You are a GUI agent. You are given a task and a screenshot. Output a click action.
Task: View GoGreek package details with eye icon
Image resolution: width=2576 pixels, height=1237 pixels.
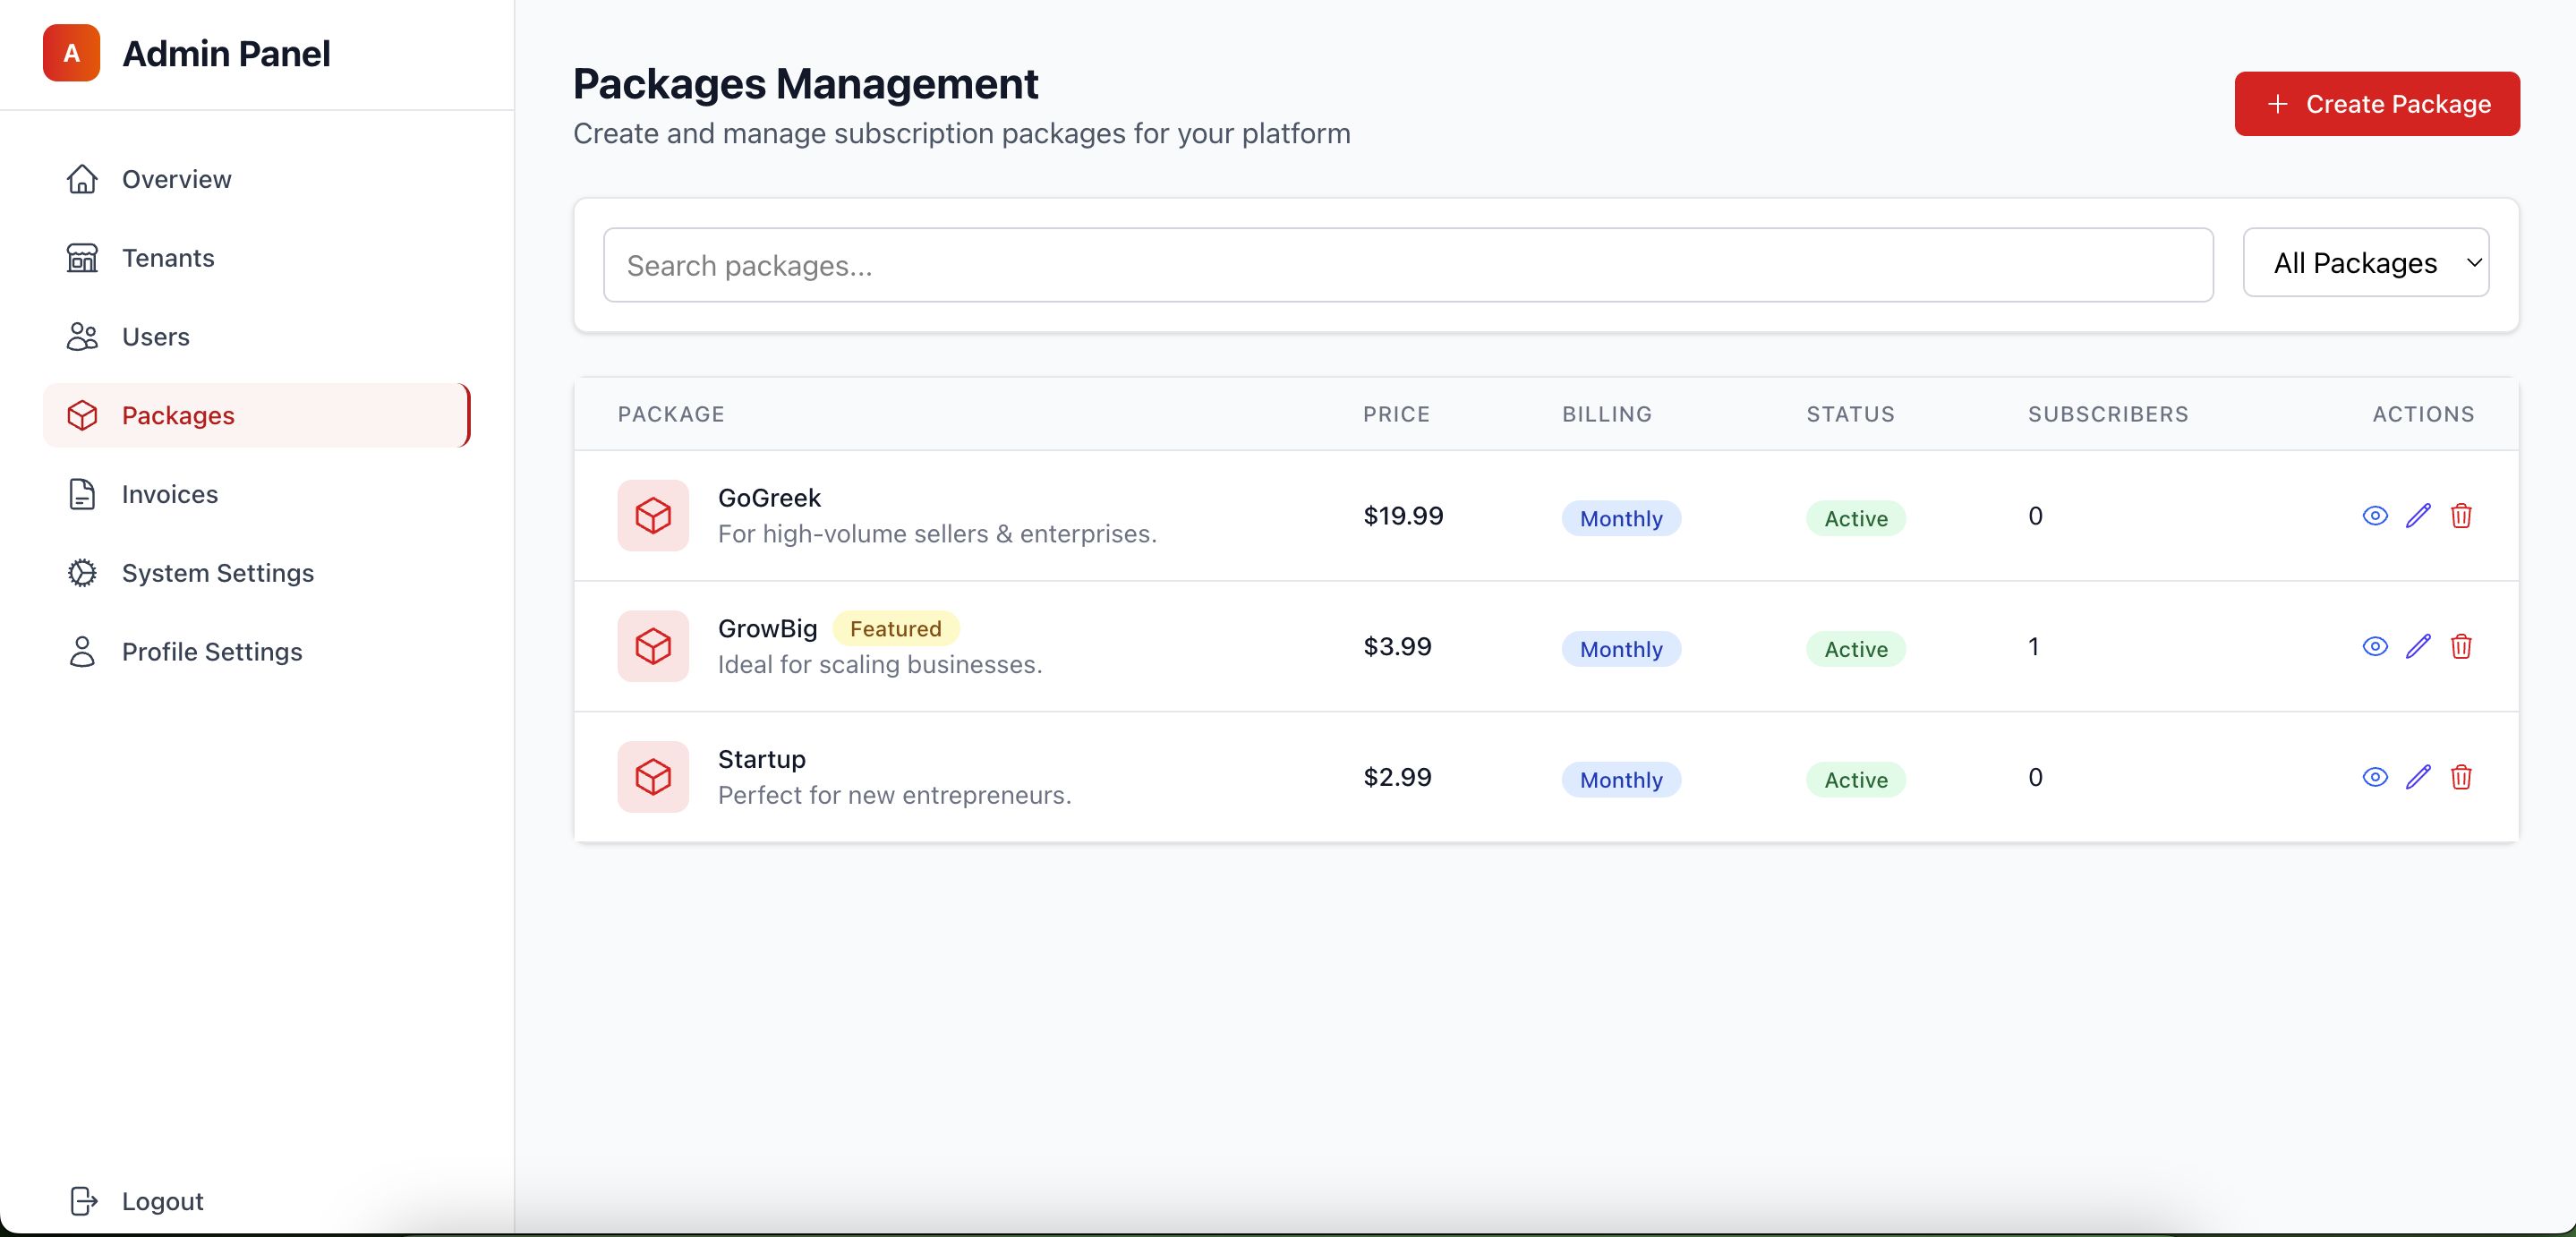point(2375,516)
